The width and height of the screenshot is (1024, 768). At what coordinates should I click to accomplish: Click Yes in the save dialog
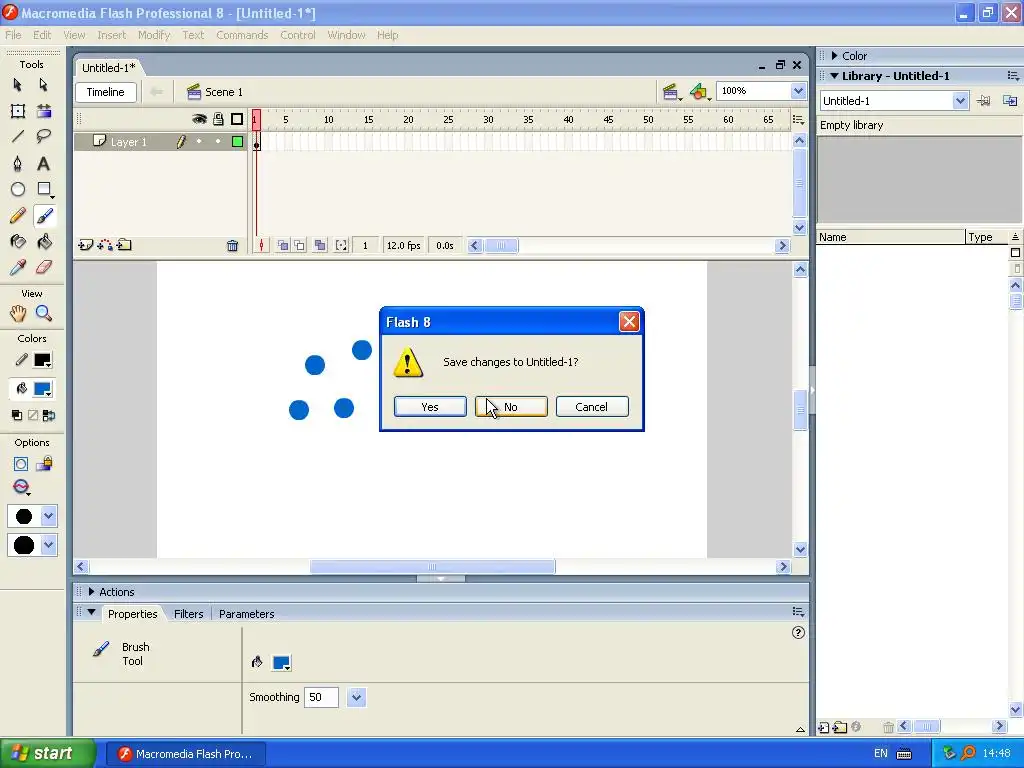tap(430, 407)
